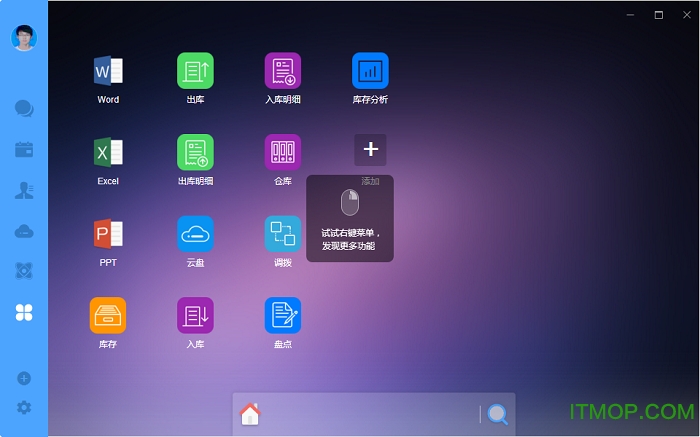The width and height of the screenshot is (700, 437).
Task: Open the 云盘 cloud drive app
Action: click(195, 234)
